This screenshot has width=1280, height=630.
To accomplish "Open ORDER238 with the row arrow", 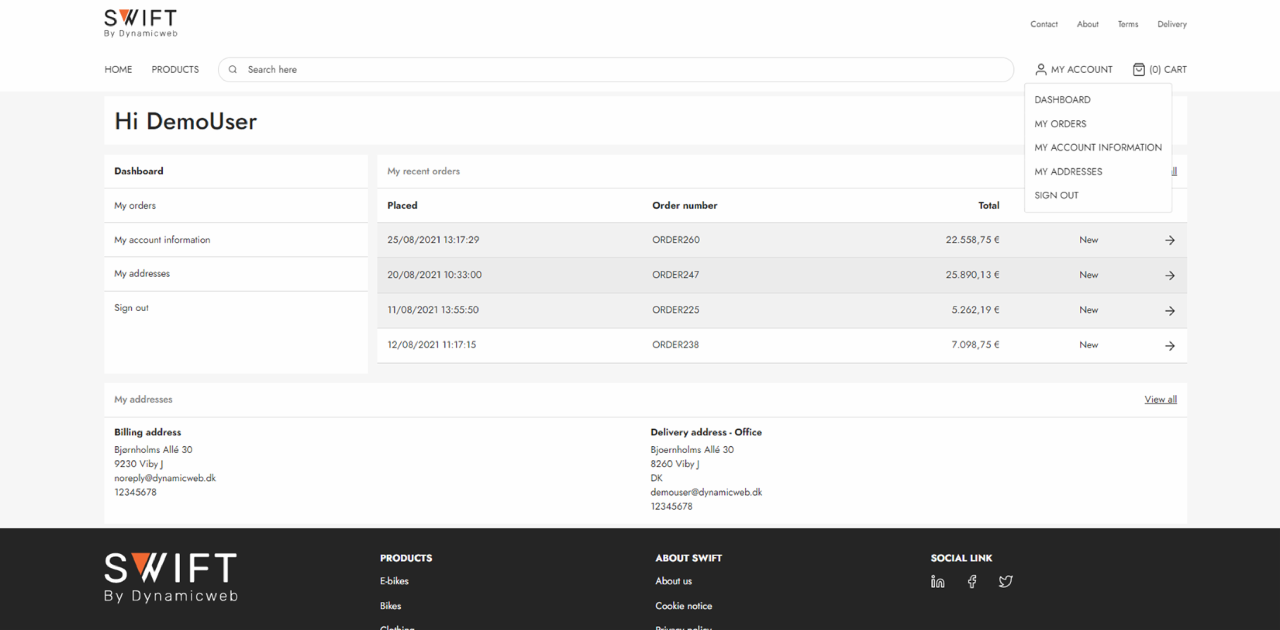I will [x=1169, y=345].
